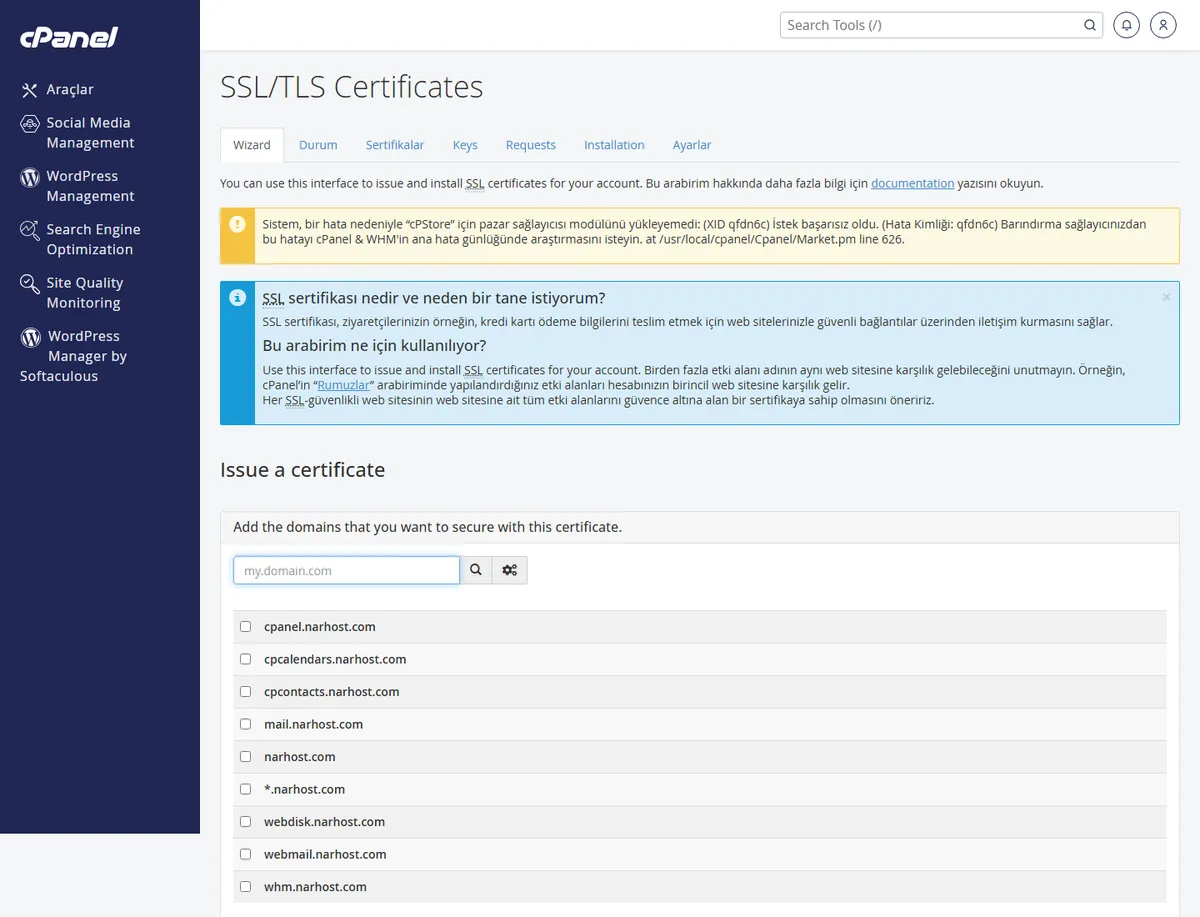This screenshot has width=1200, height=917.
Task: Open Search Engine Optimization icon
Action: [x=30, y=230]
